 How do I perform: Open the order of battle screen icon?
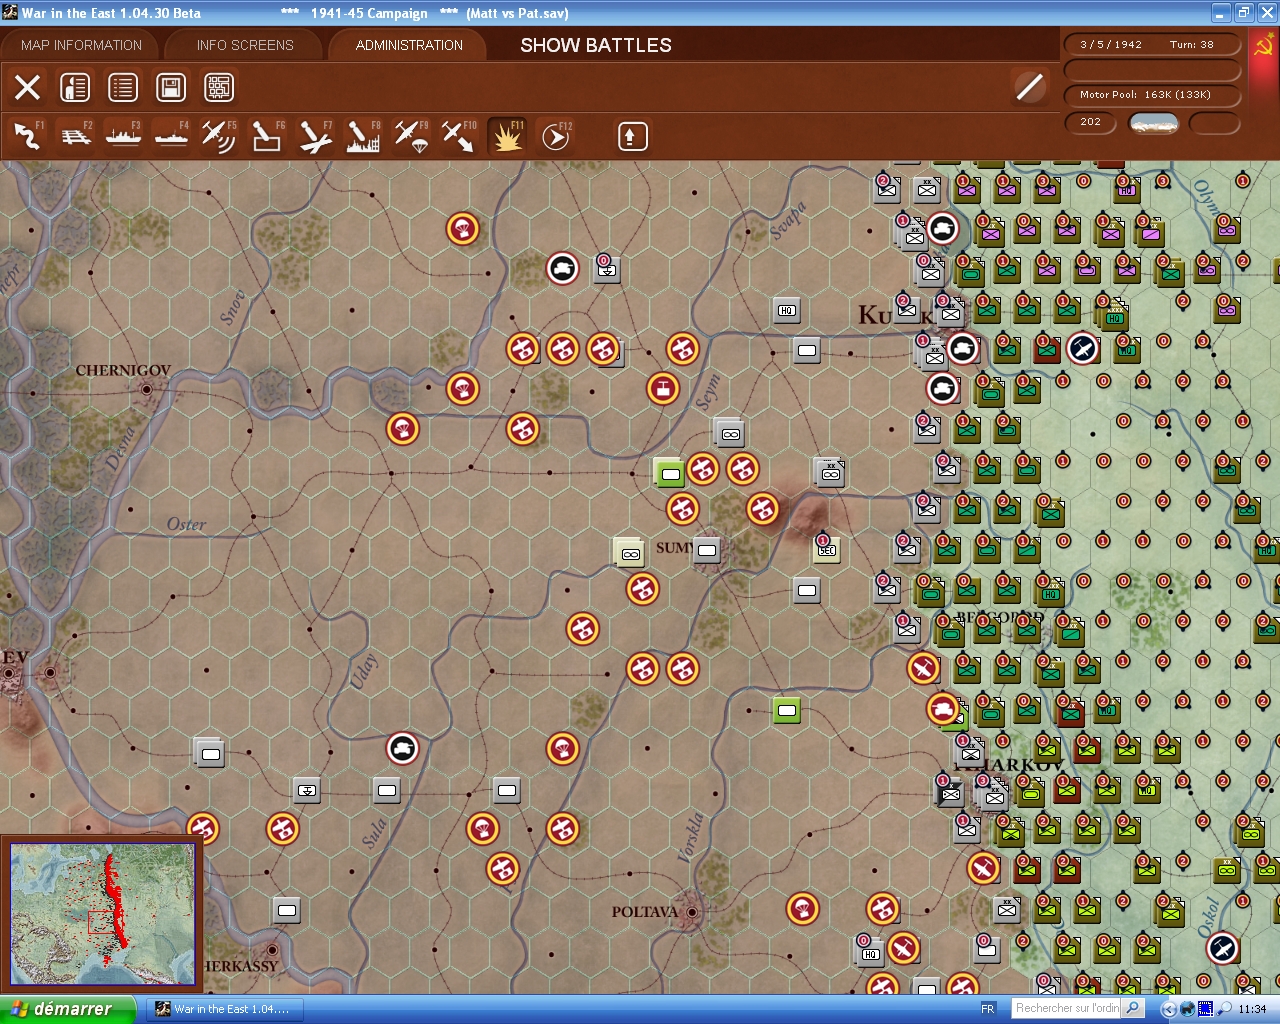coord(75,88)
